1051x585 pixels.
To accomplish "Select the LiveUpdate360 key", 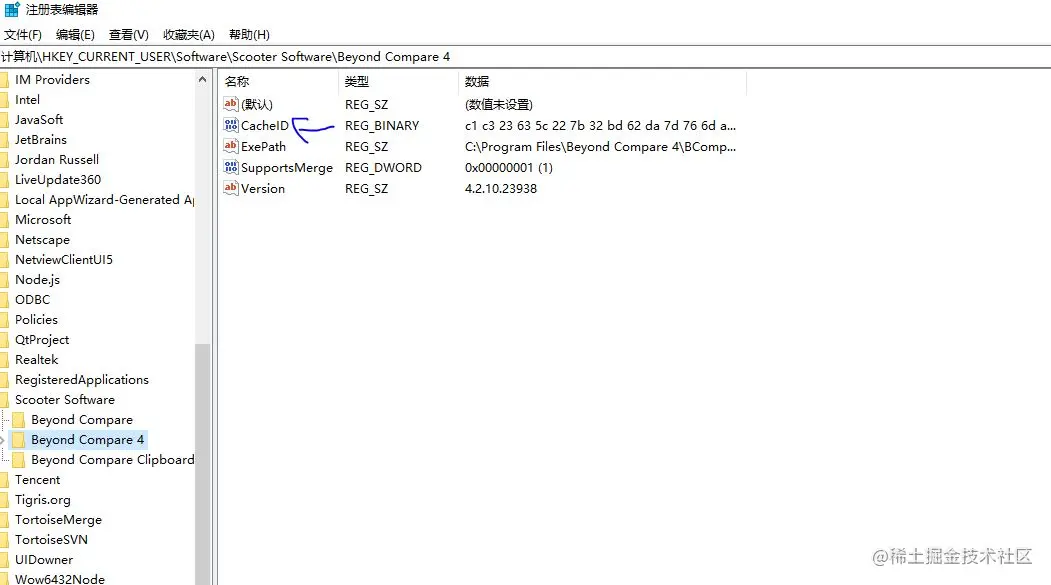I will [x=58, y=180].
